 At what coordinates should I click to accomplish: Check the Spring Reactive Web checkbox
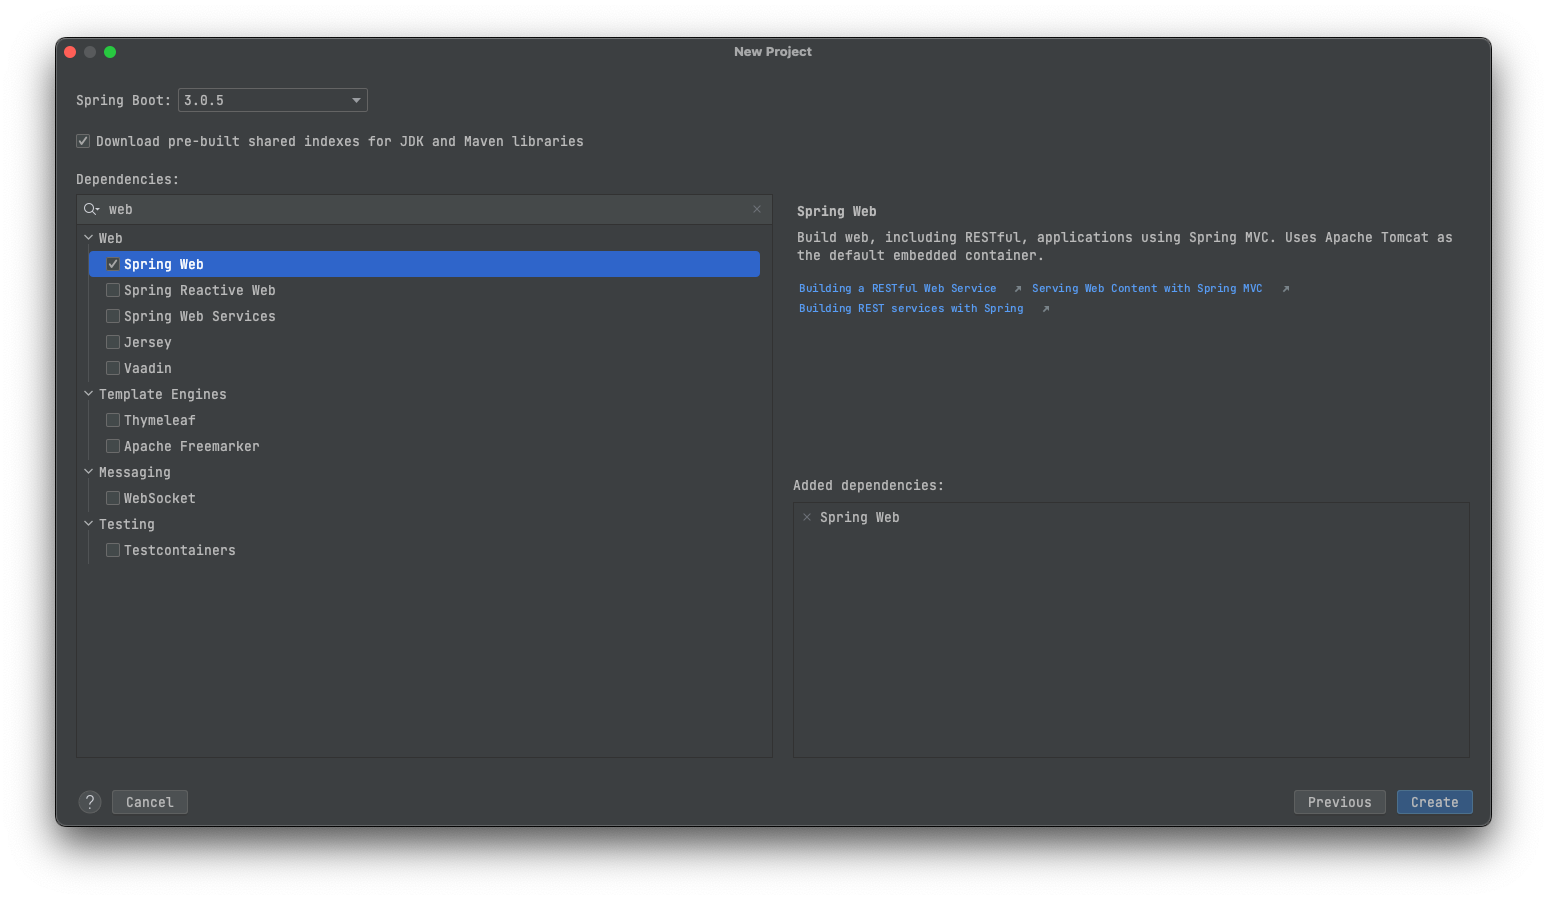113,290
